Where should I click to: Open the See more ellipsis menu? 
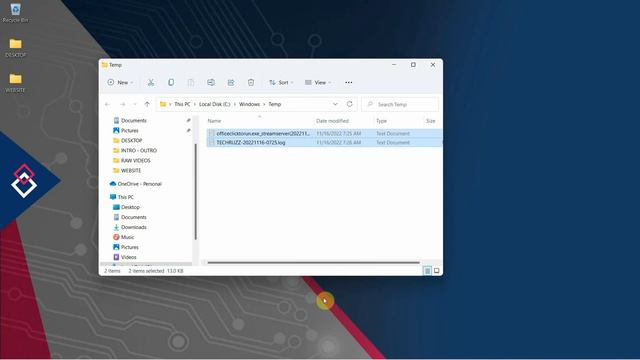[x=349, y=82]
